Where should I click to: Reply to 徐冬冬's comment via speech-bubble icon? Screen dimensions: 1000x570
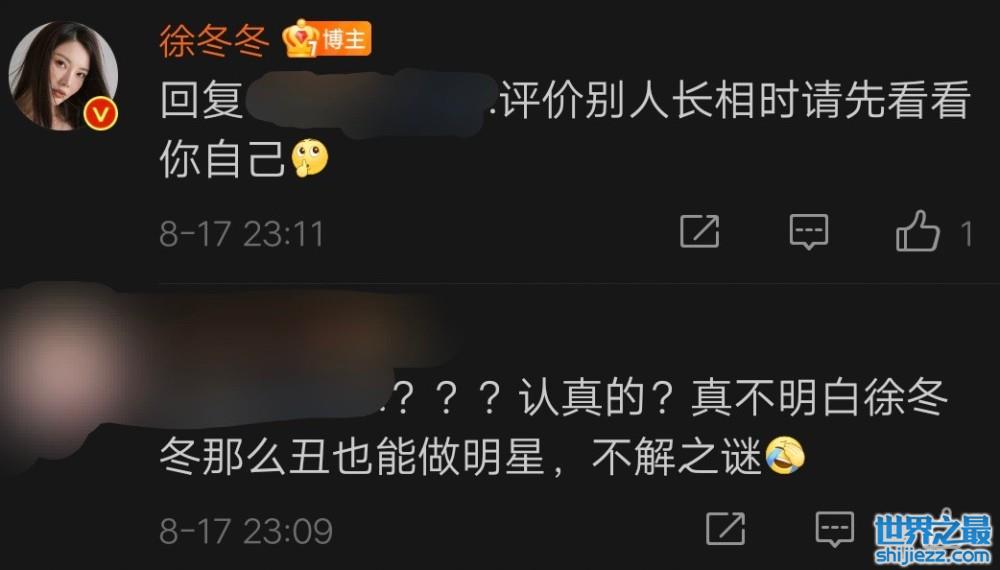[x=809, y=231]
